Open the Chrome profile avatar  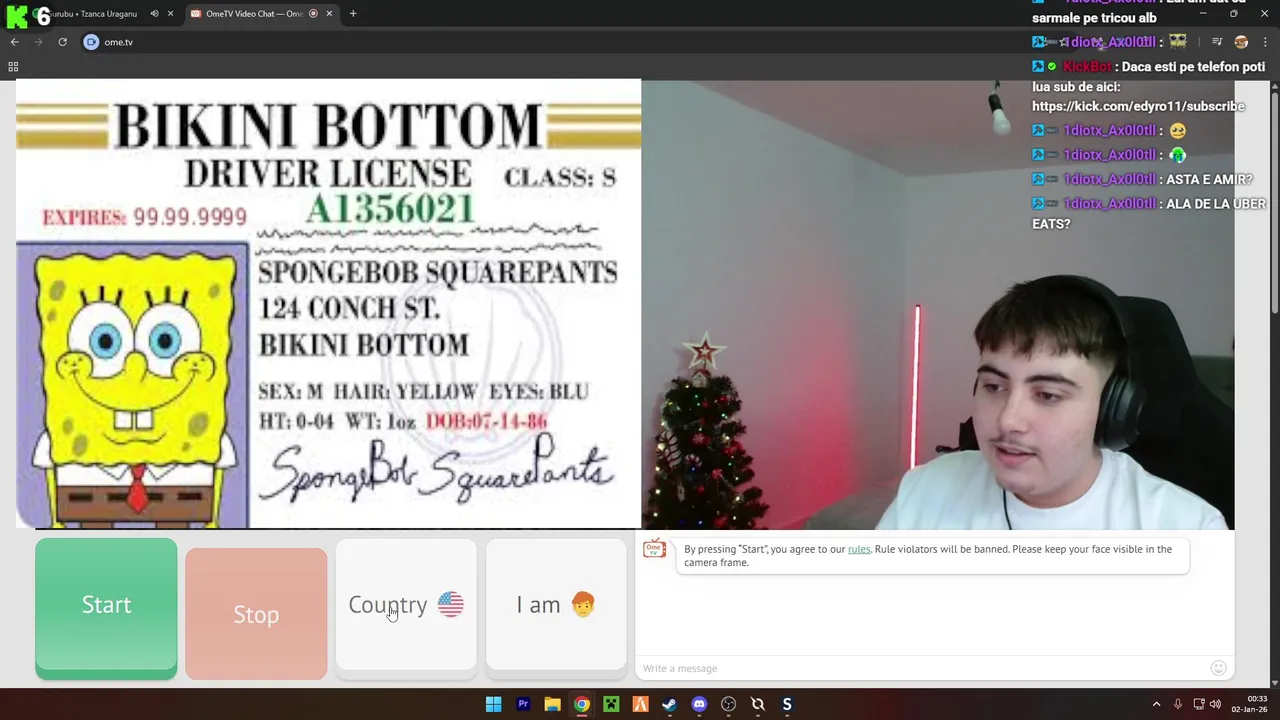(x=1241, y=42)
